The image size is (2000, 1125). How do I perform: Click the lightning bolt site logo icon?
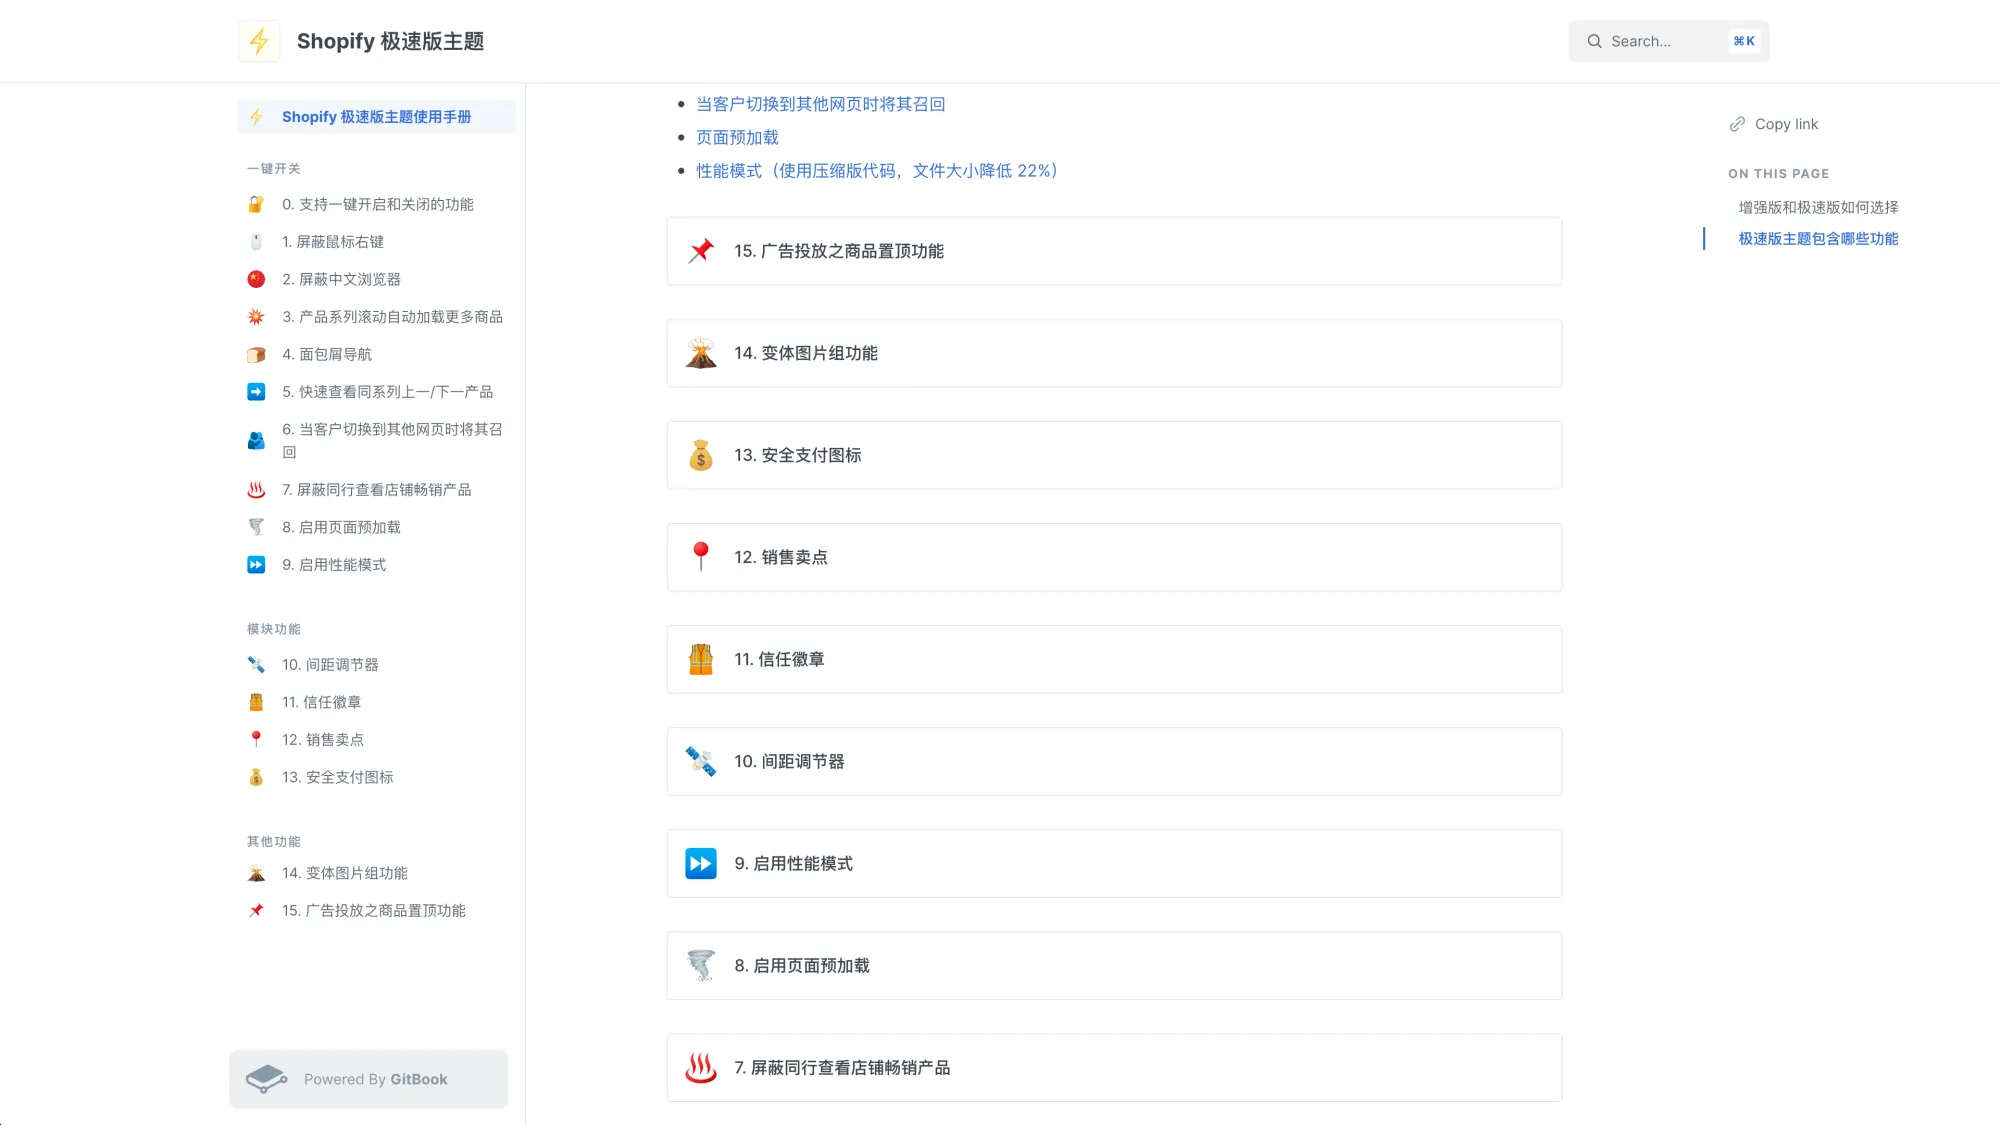tap(259, 41)
